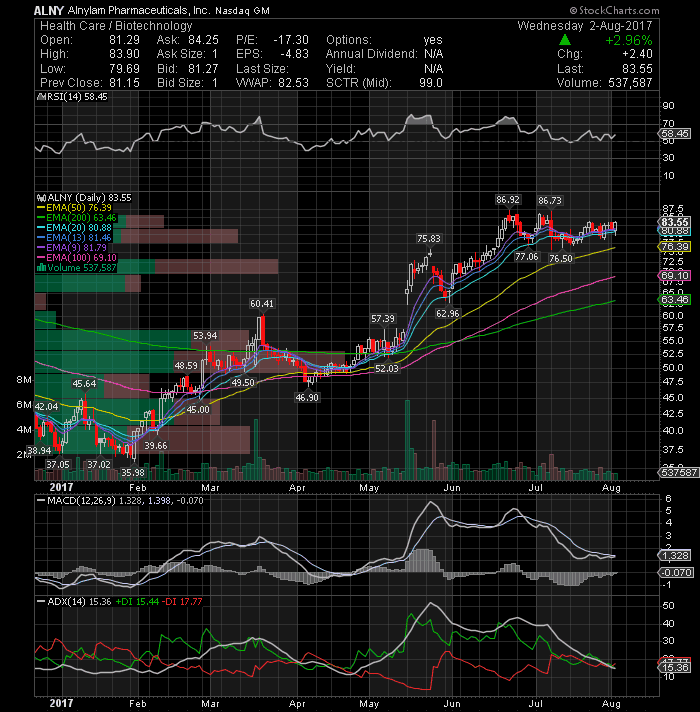Click the 60.41 high price marker
The width and height of the screenshot is (700, 712).
pyautogui.click(x=261, y=303)
